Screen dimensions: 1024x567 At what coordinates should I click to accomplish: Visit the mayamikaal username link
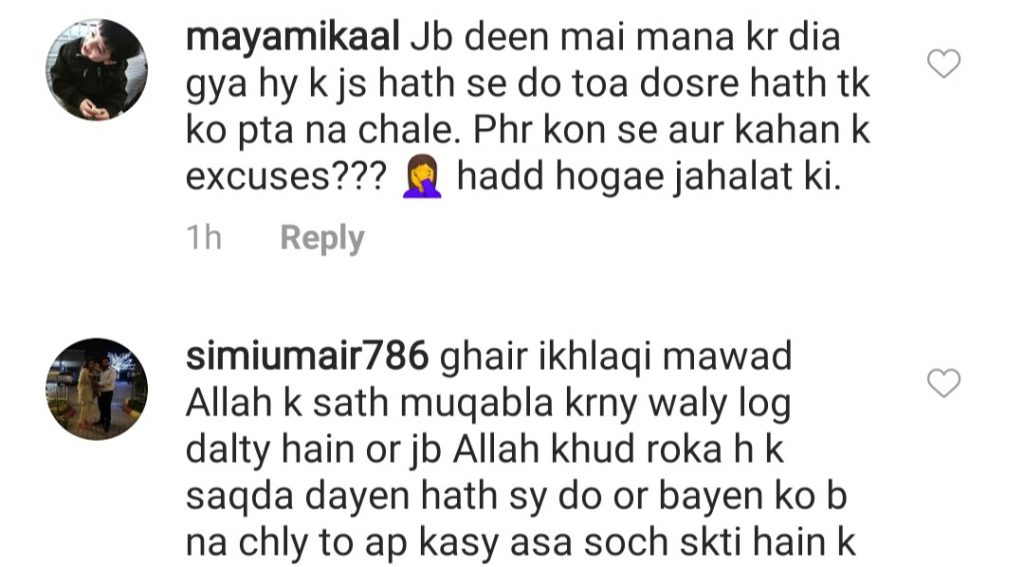tap(293, 38)
